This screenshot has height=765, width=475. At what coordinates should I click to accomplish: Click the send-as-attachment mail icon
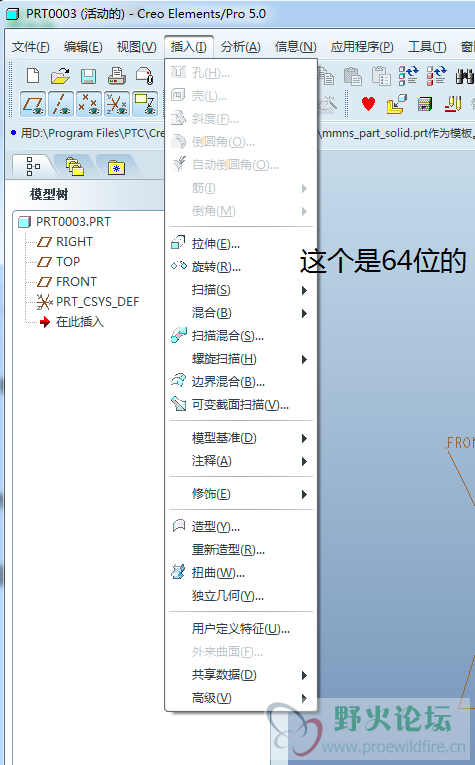point(145,76)
